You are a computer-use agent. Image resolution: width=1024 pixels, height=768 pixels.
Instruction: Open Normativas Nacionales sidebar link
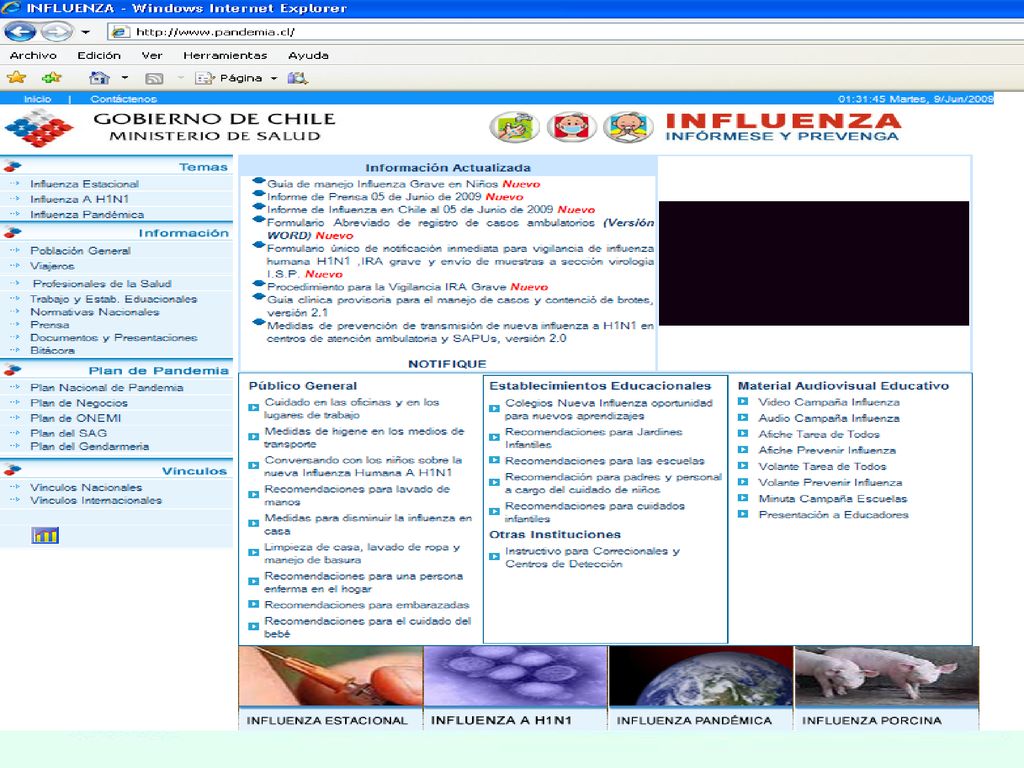95,312
